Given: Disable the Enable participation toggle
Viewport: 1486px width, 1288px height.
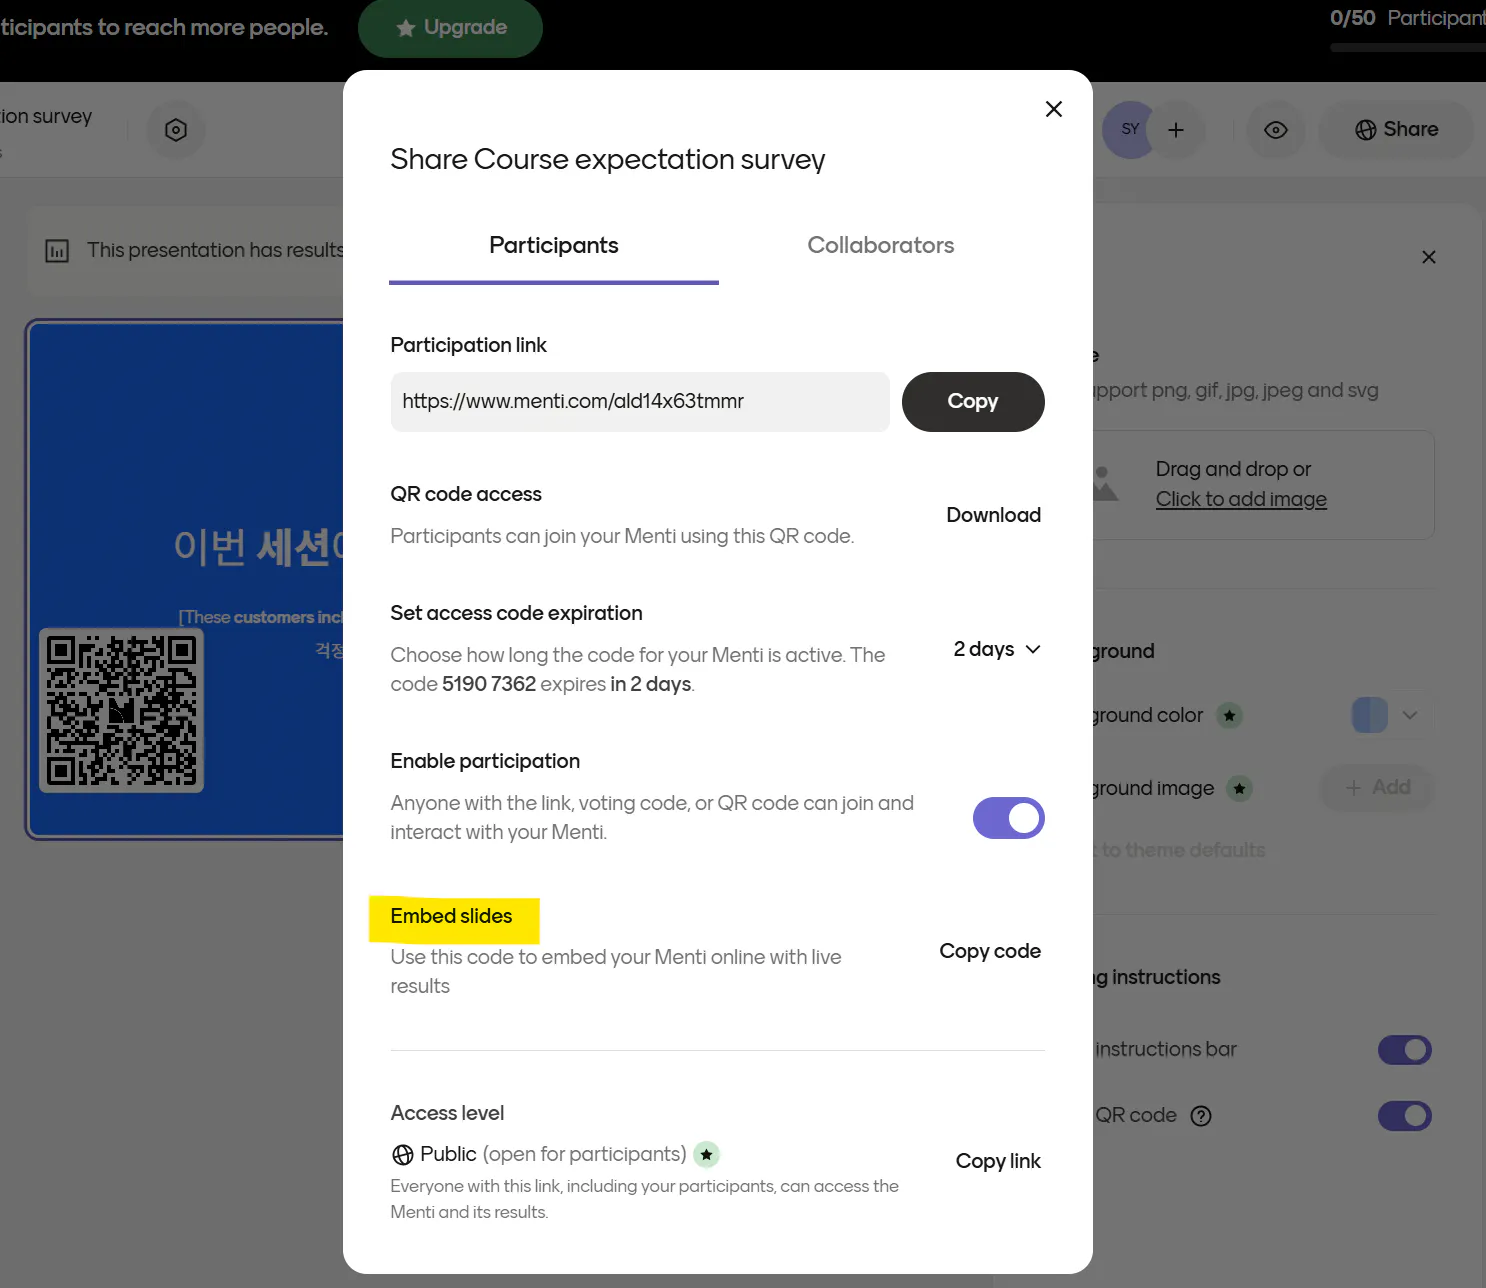Looking at the screenshot, I should [1008, 818].
